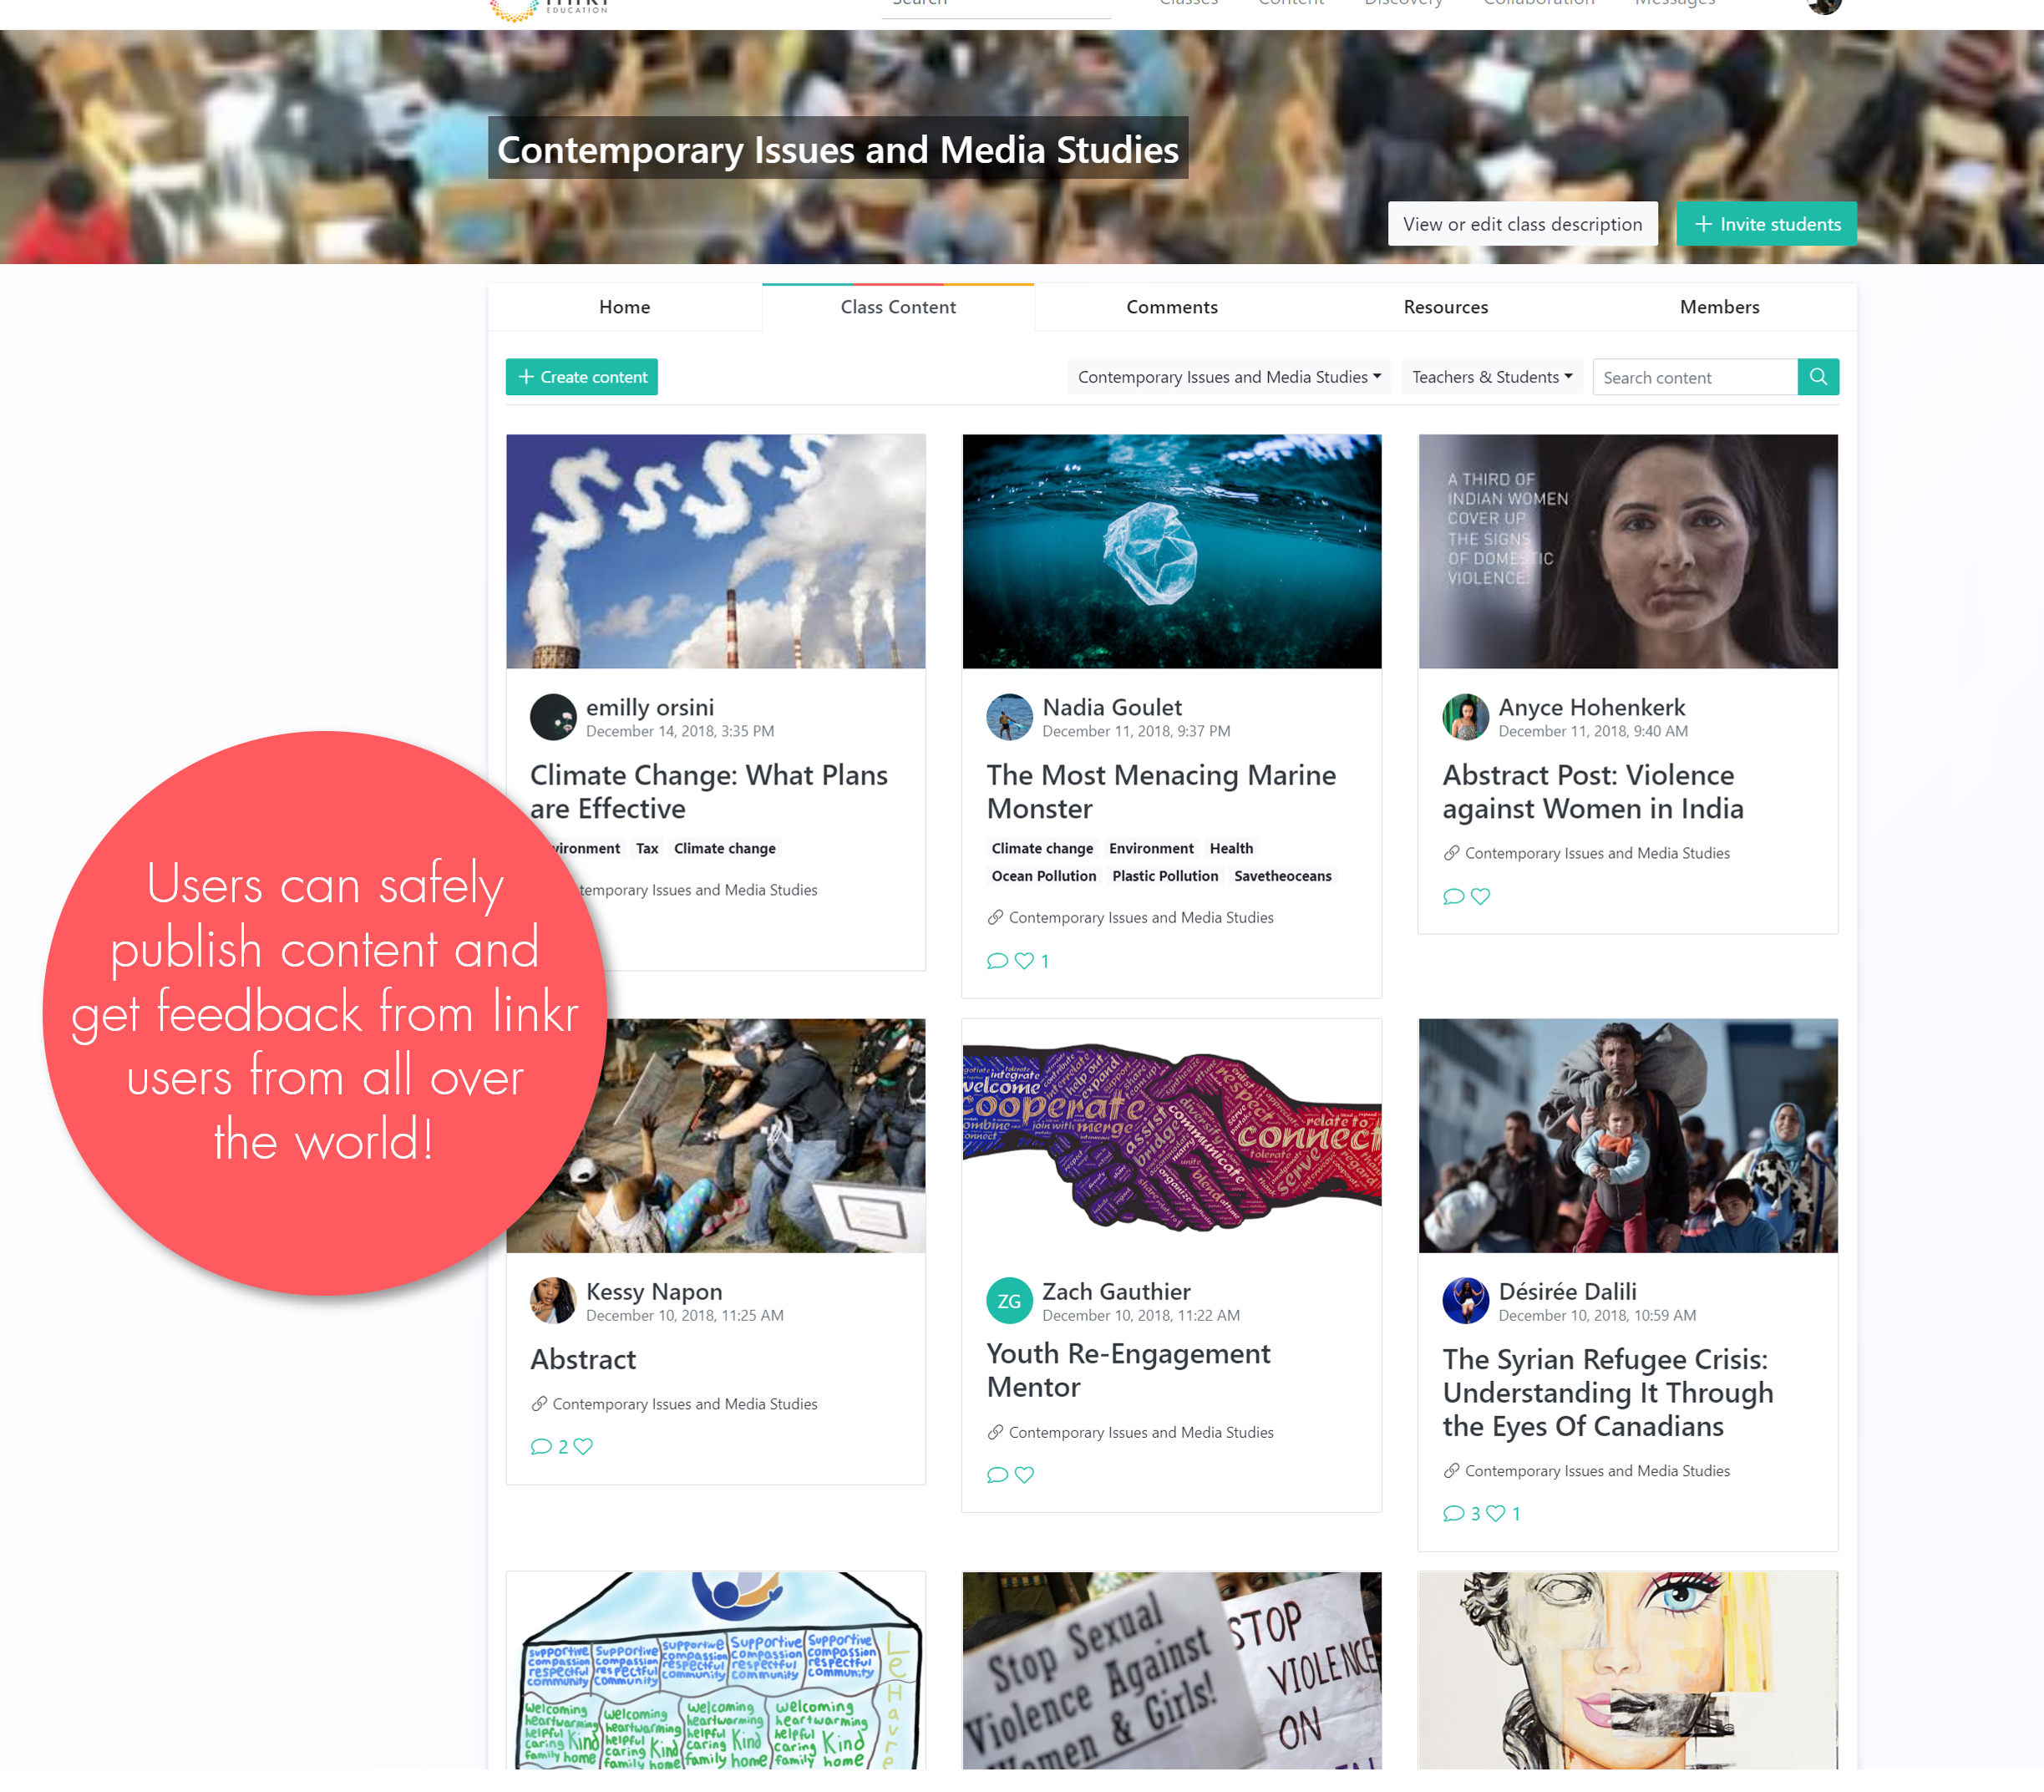2044x1792 pixels.
Task: Select the Plastic Pollution tag
Action: click(1165, 876)
